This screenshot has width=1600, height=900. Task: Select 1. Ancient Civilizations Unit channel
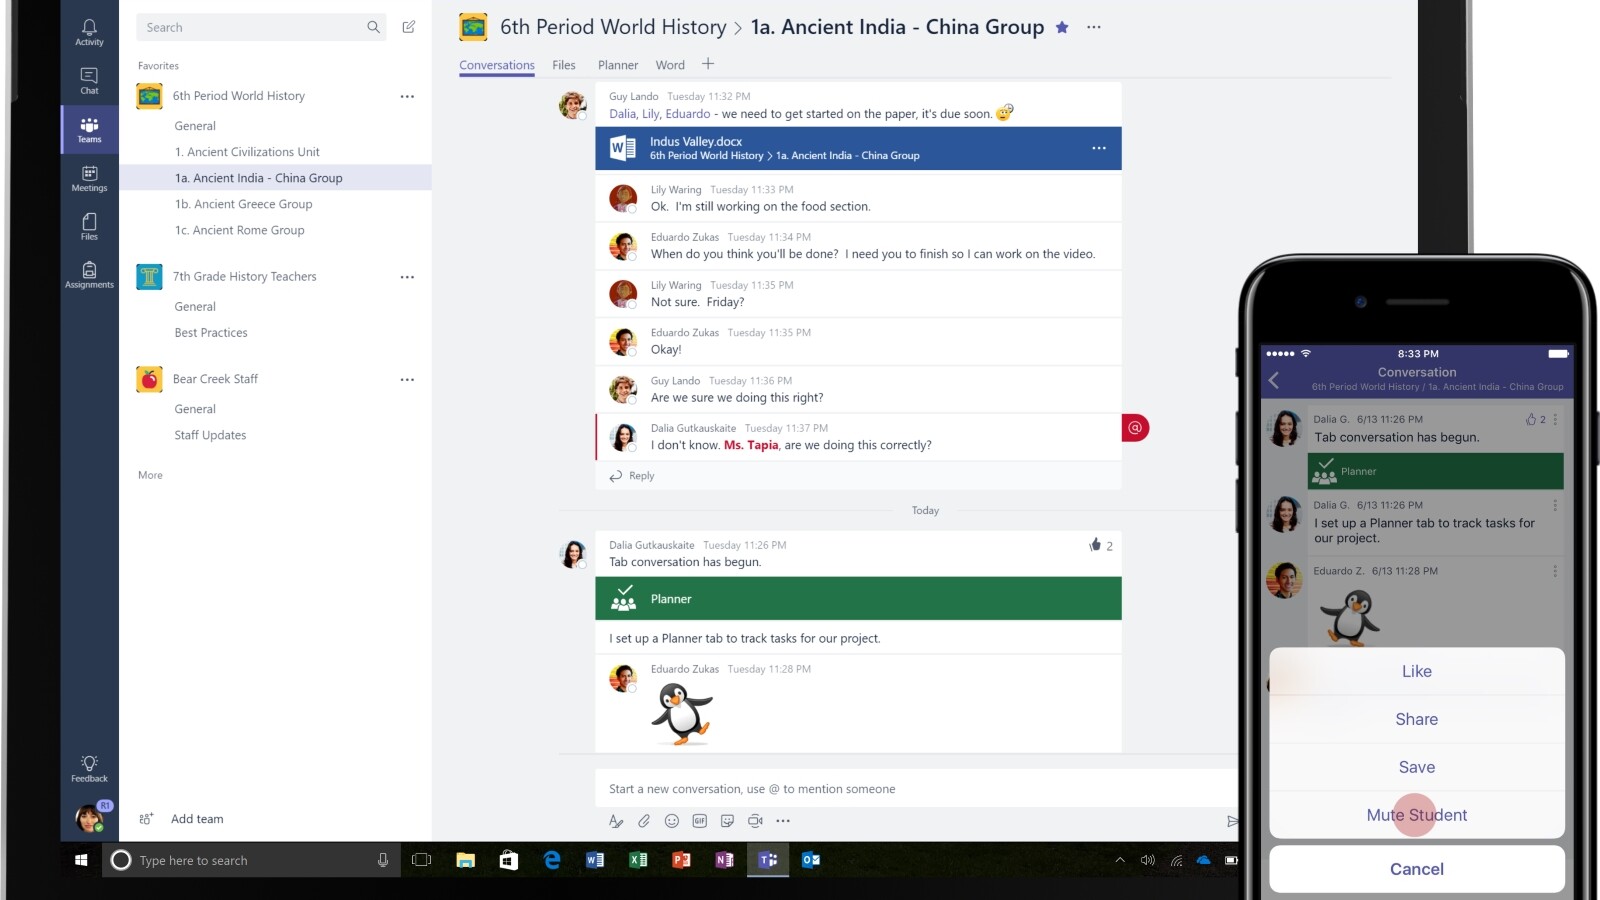tap(247, 152)
